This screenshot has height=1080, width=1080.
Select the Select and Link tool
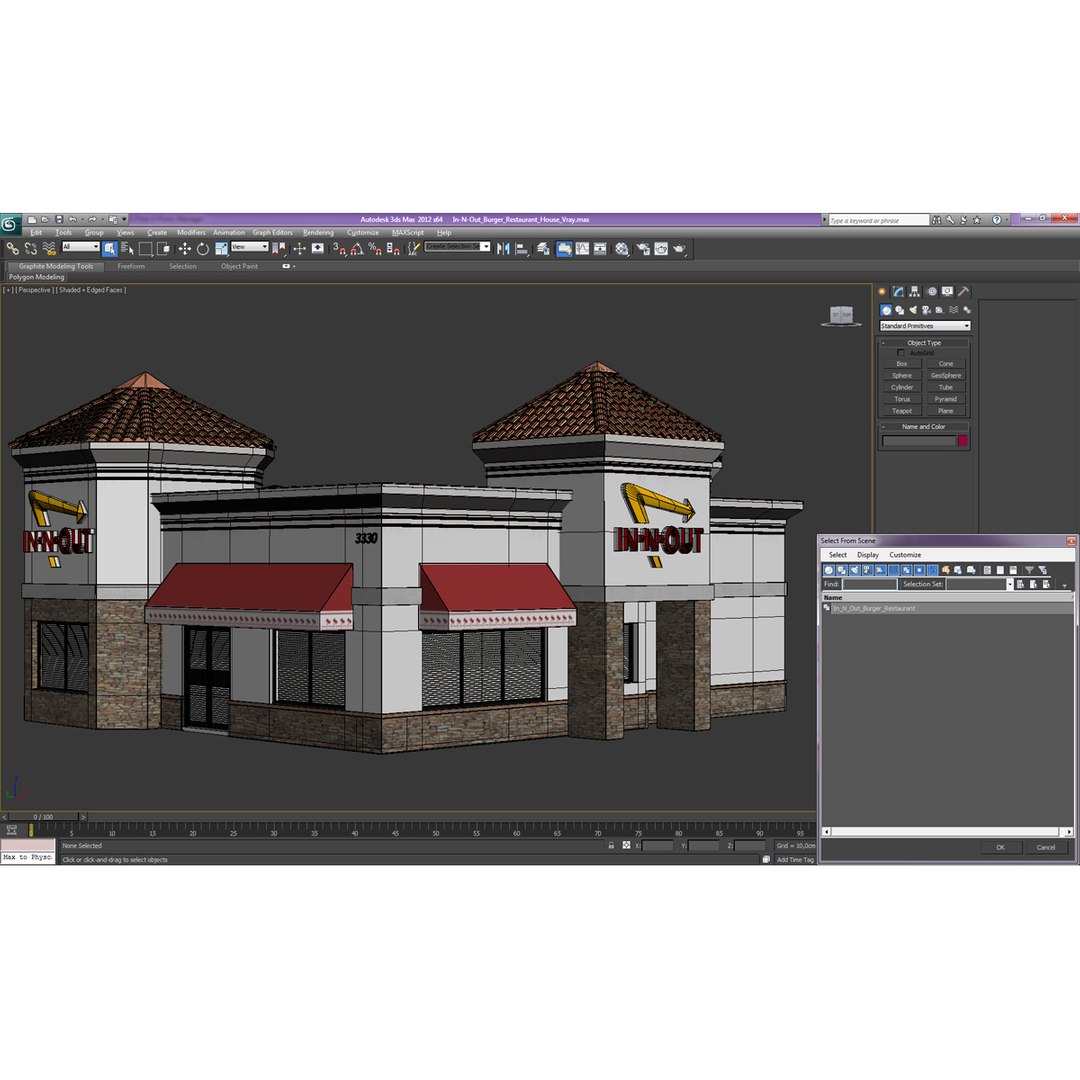12,249
